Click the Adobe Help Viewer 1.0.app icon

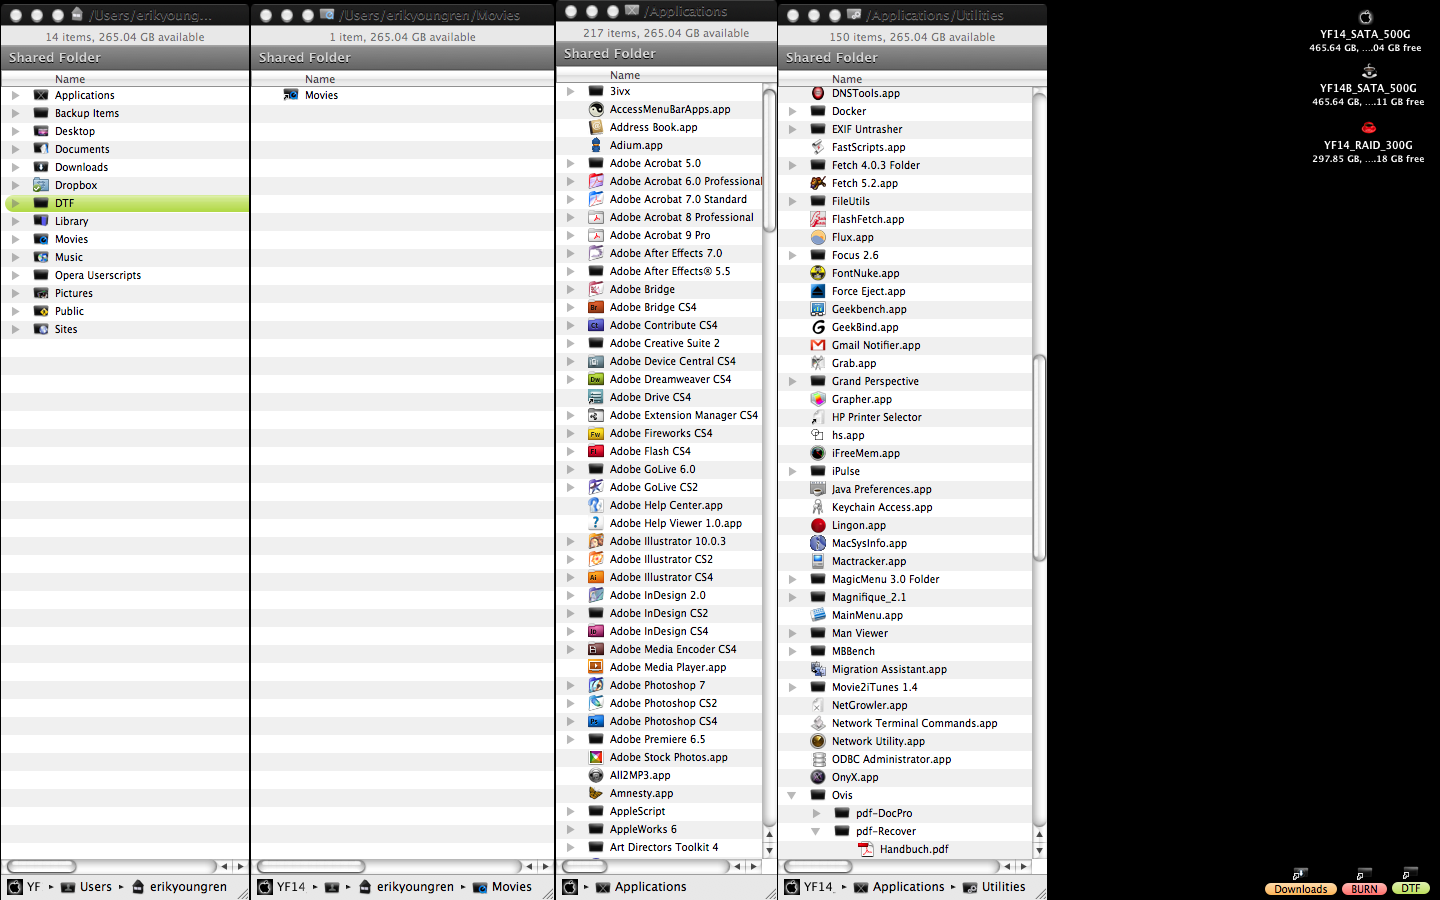click(x=596, y=523)
